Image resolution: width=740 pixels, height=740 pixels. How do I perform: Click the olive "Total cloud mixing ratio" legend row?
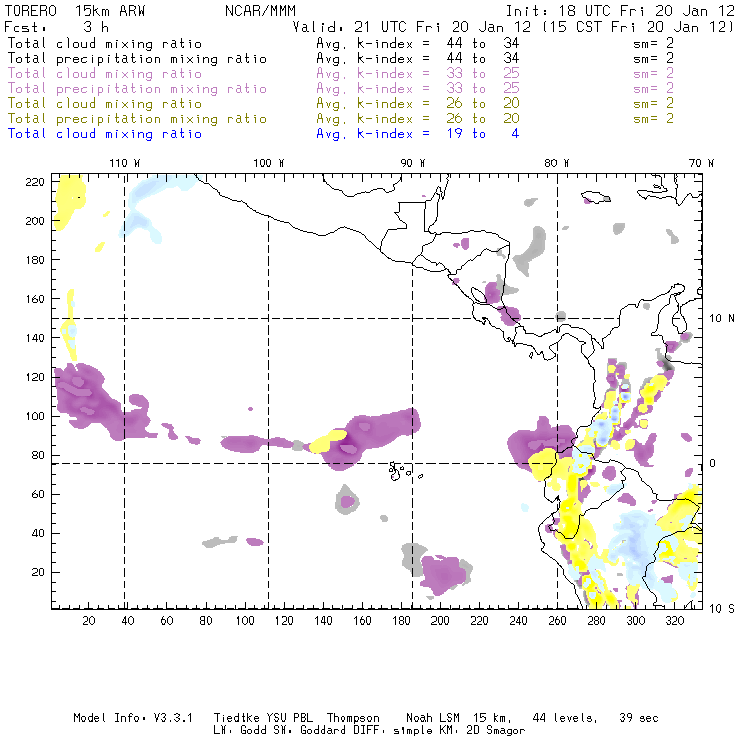[105, 104]
